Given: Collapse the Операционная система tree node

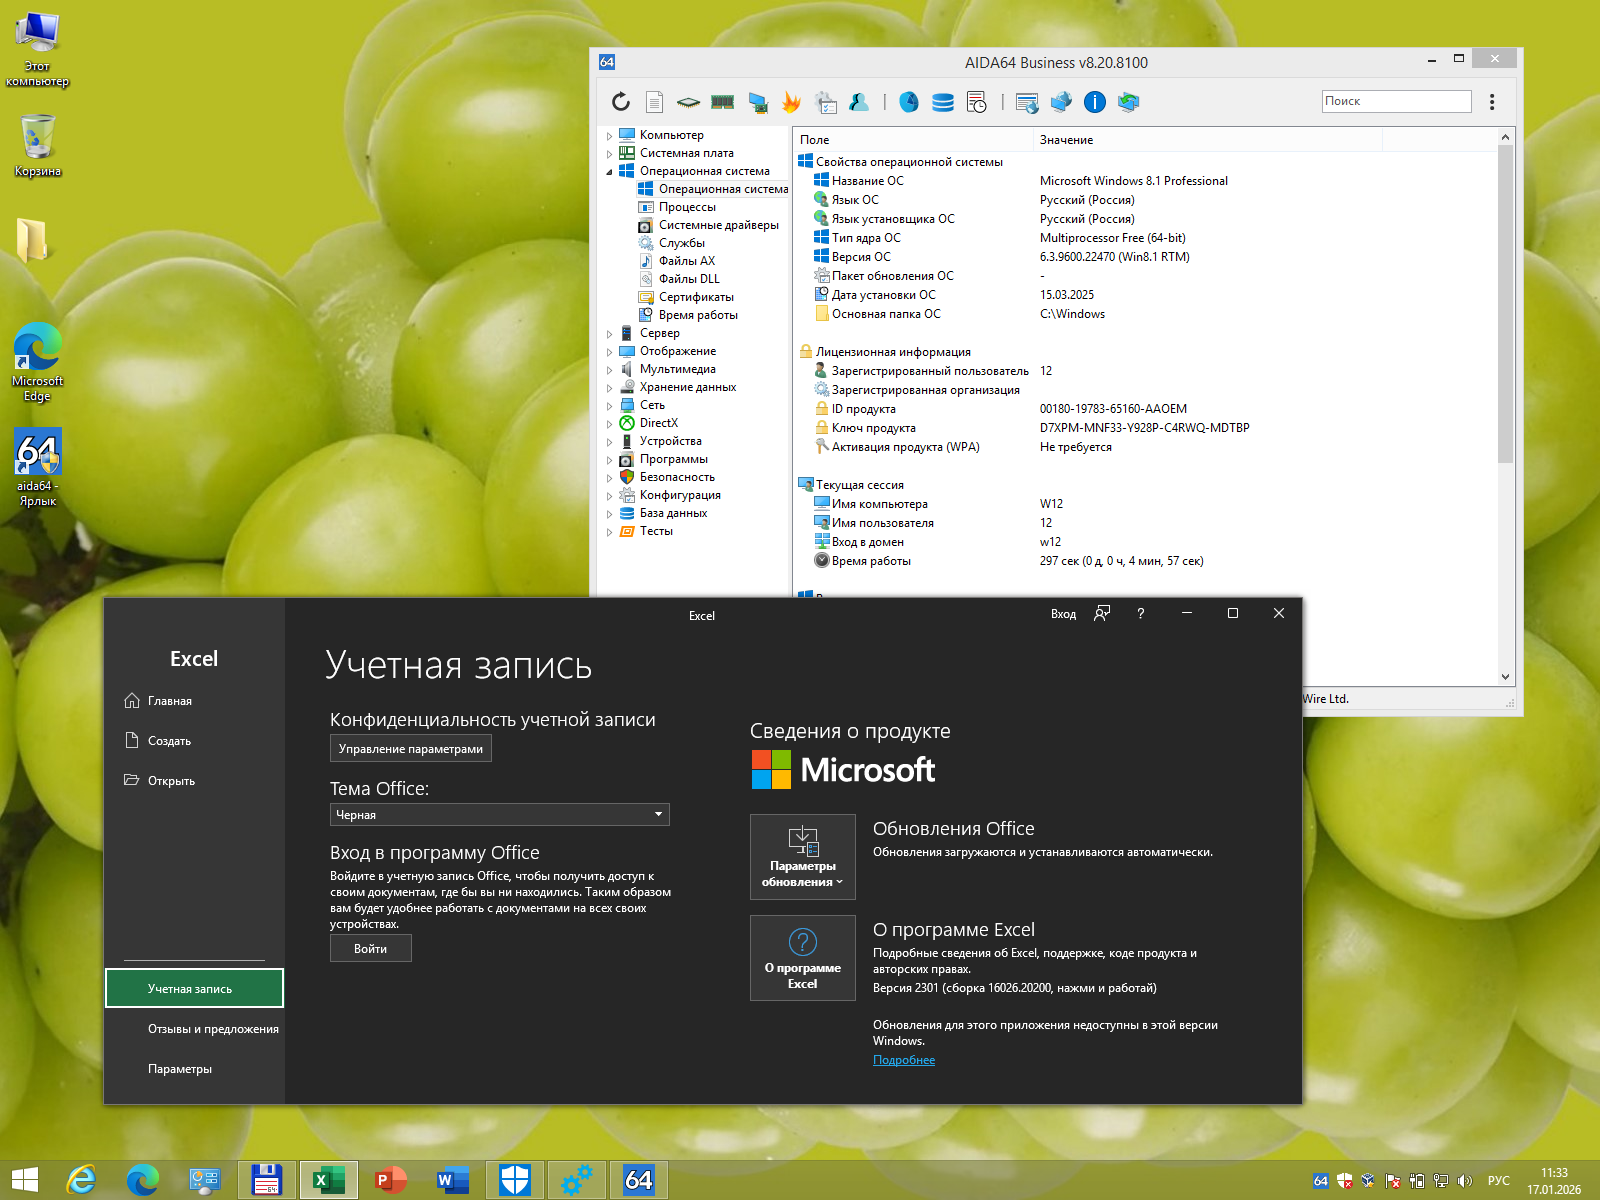Looking at the screenshot, I should tap(609, 172).
